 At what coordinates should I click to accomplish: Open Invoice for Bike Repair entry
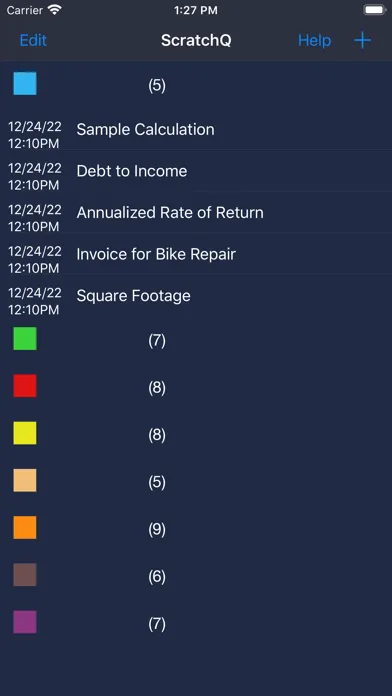pos(196,254)
